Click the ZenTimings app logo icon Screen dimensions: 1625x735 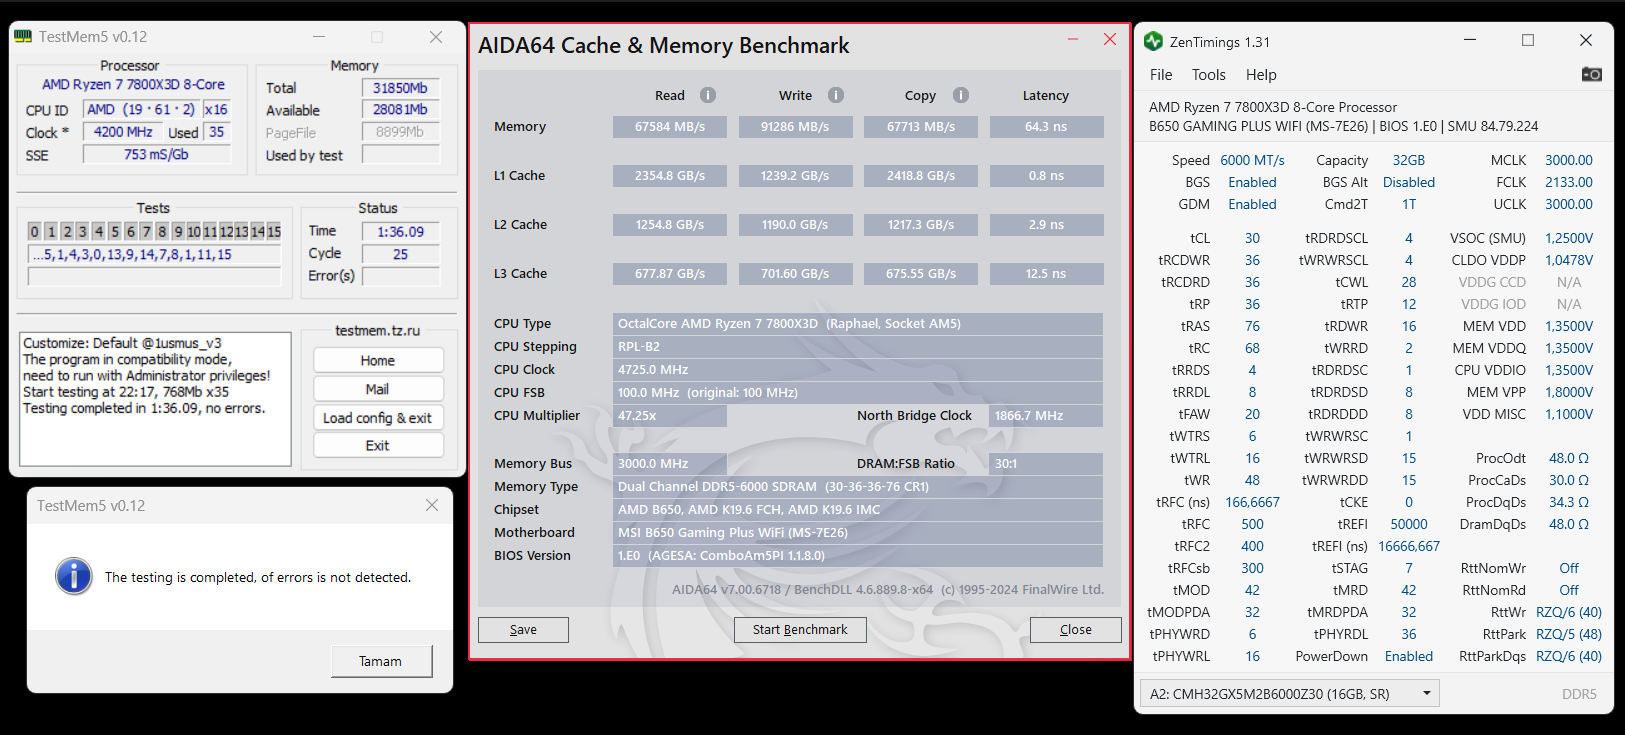tap(1153, 41)
